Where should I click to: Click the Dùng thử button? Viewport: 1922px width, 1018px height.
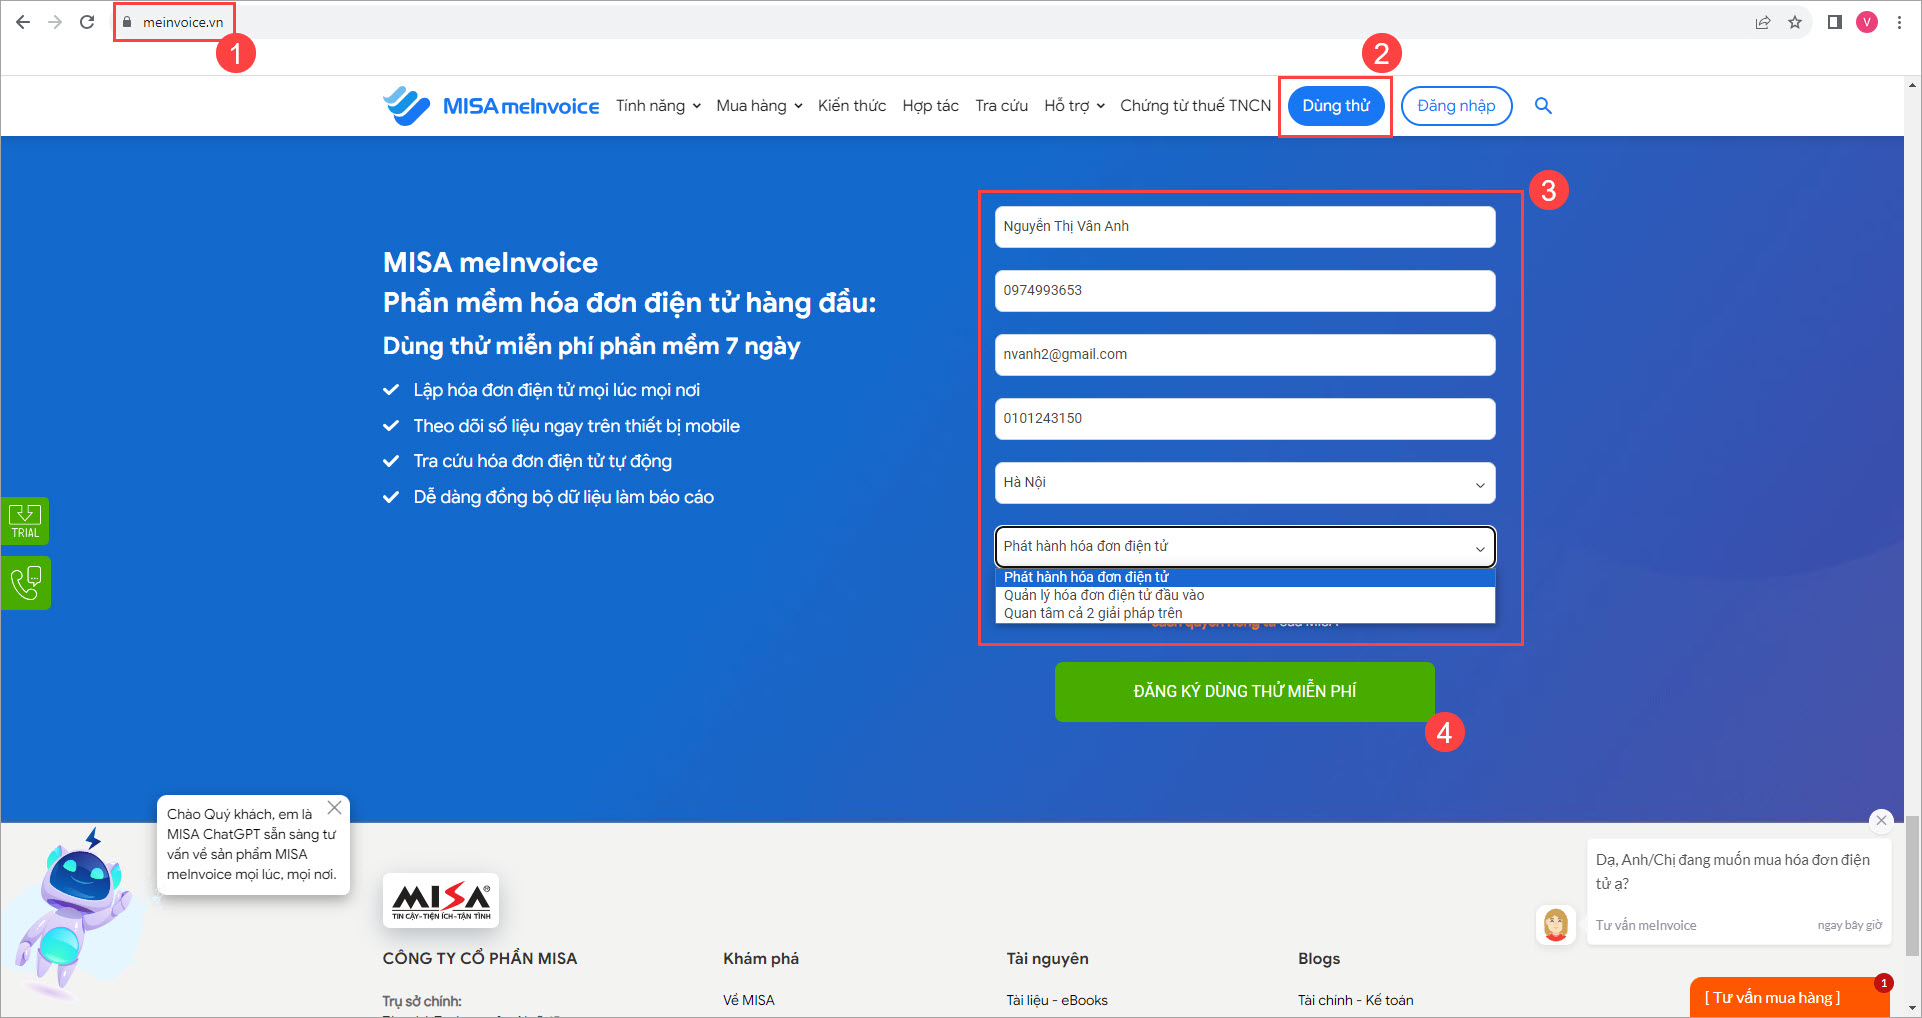point(1336,106)
